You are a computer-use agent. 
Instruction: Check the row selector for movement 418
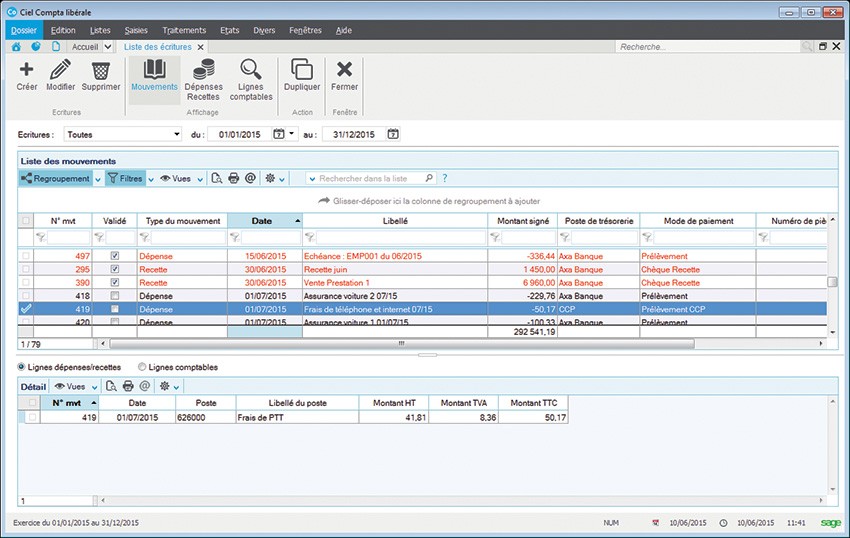(x=25, y=296)
